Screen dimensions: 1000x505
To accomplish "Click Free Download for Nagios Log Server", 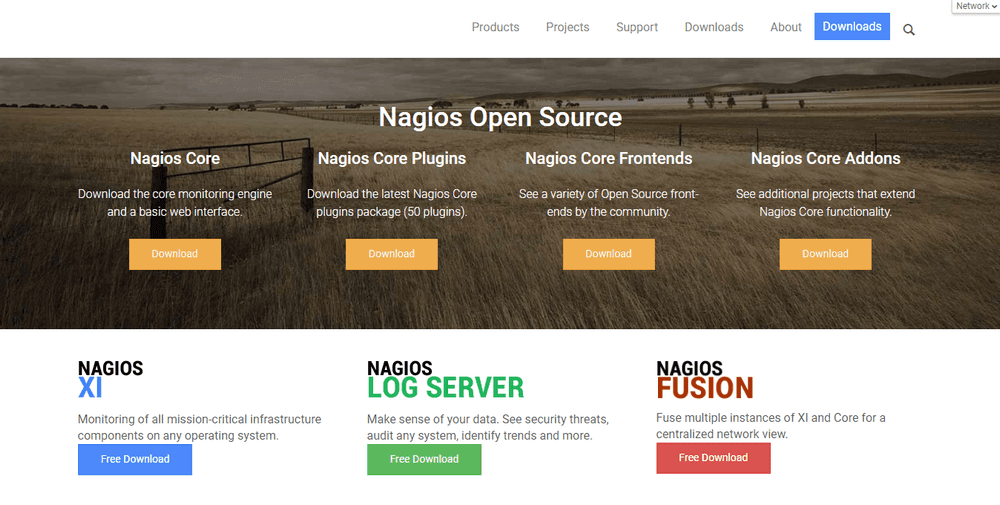I will (x=424, y=459).
